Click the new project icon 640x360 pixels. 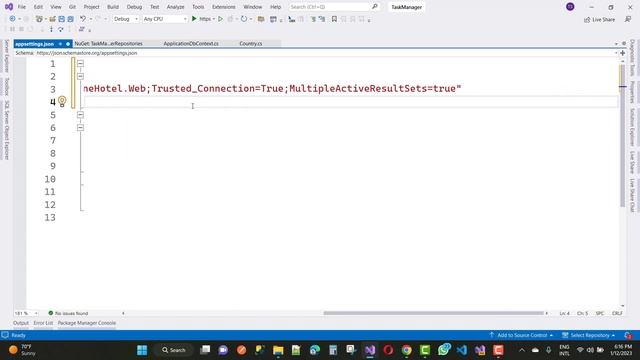tap(39, 19)
